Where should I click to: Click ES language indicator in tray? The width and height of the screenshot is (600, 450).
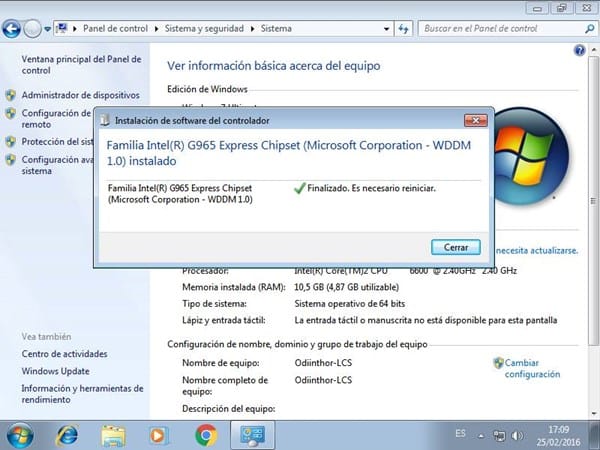pyautogui.click(x=461, y=433)
